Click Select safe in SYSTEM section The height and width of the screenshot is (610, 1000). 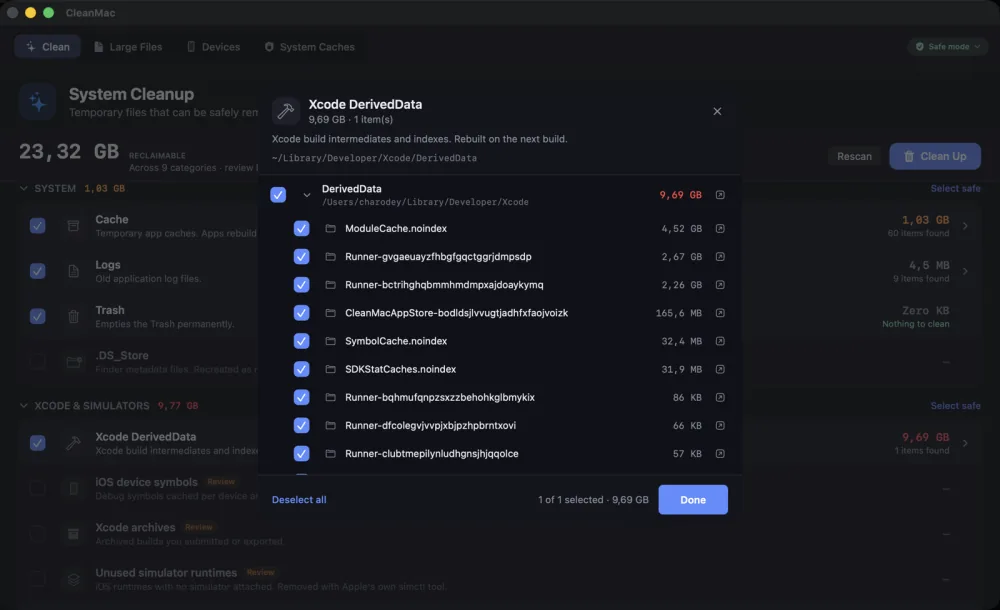(955, 188)
